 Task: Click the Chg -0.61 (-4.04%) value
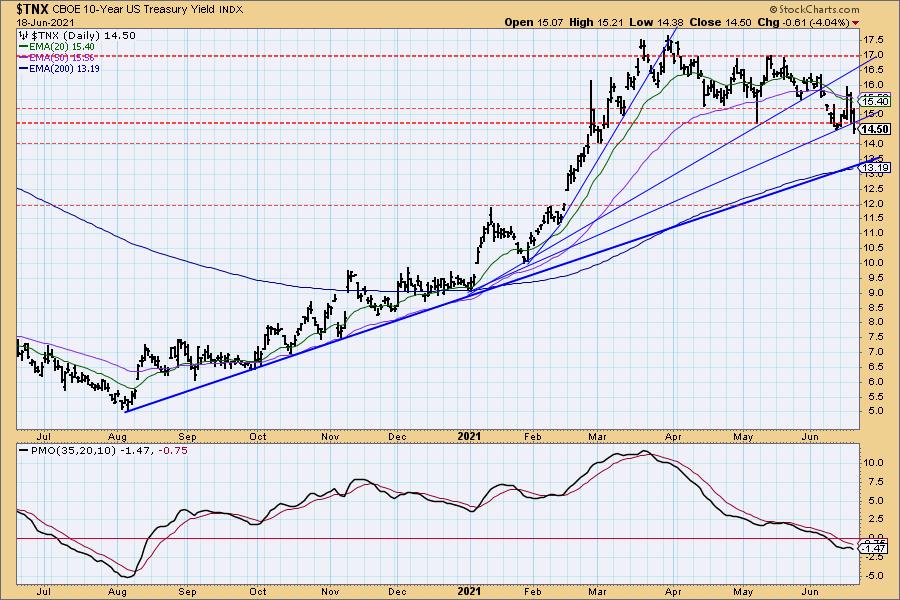click(802, 22)
